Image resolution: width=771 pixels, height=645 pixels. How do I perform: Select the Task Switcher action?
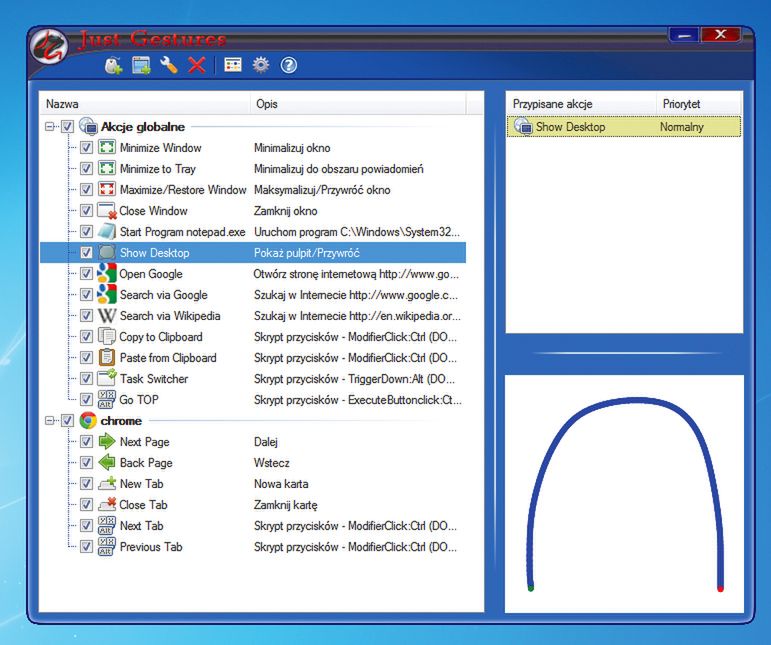(153, 379)
